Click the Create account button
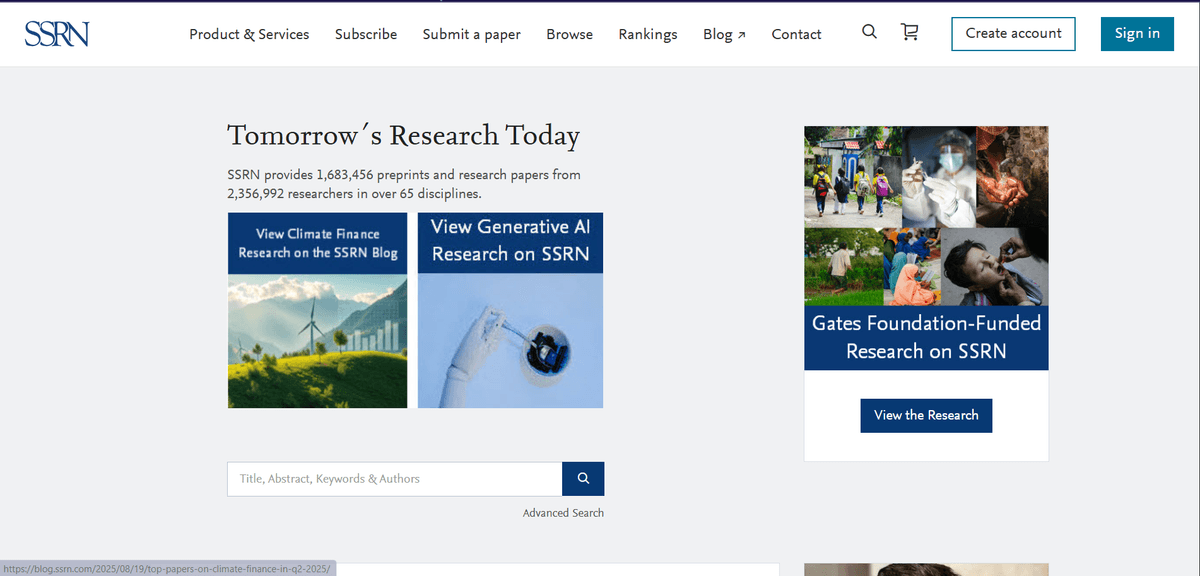 point(1013,33)
